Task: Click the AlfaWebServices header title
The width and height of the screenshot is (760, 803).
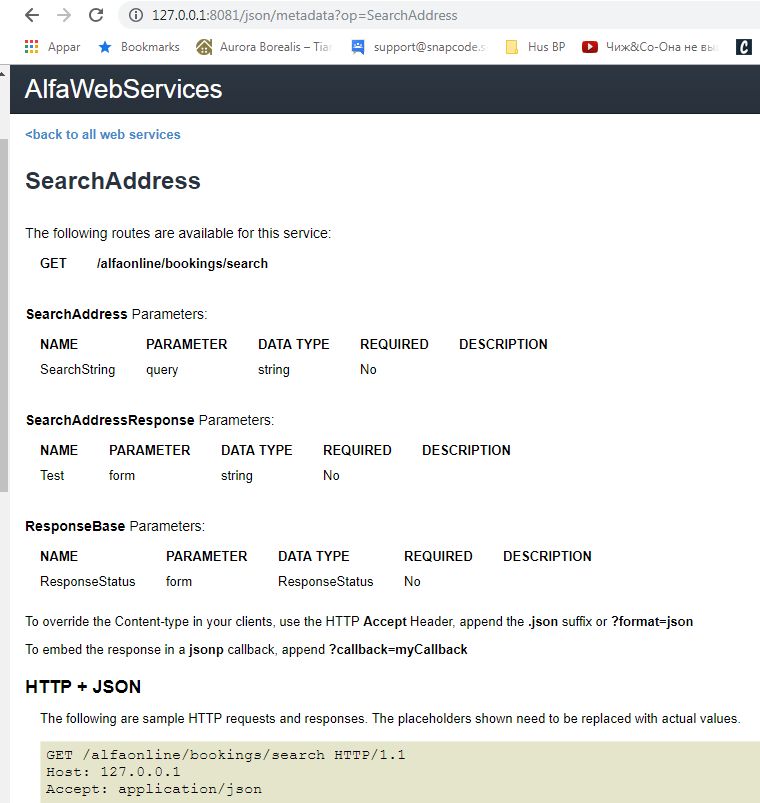Action: [123, 89]
